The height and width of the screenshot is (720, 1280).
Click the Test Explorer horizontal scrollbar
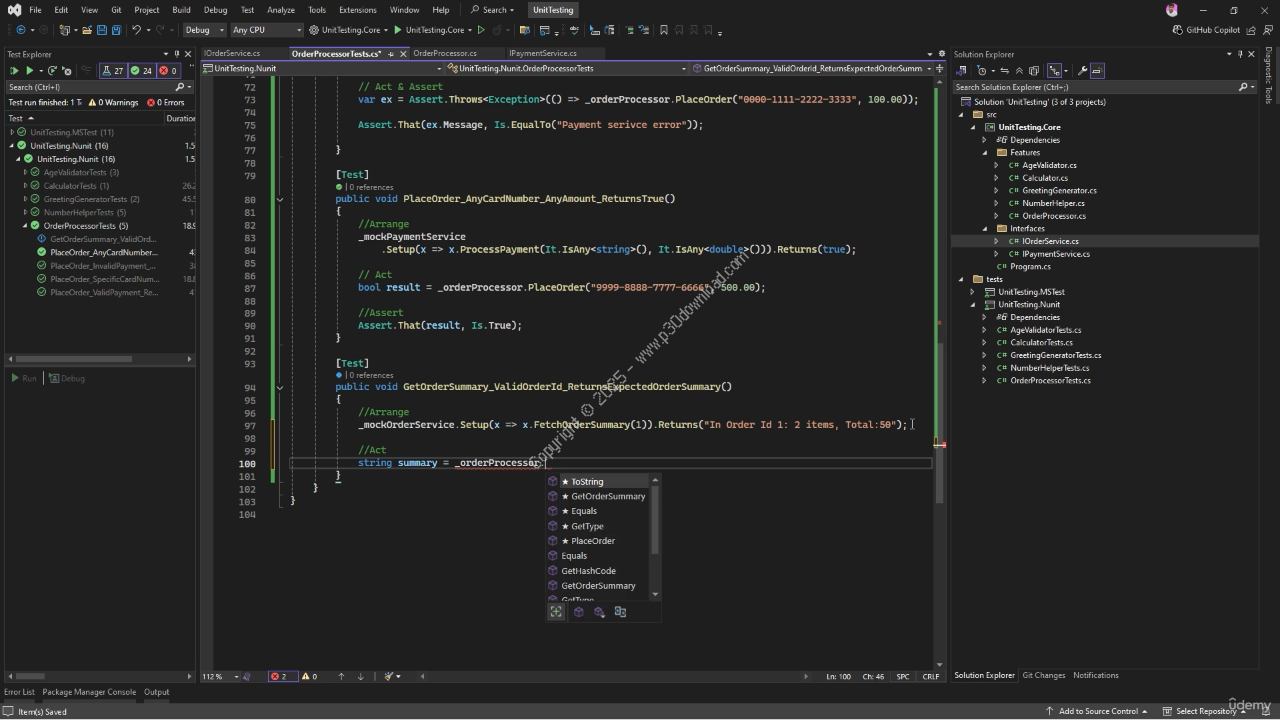pos(73,359)
